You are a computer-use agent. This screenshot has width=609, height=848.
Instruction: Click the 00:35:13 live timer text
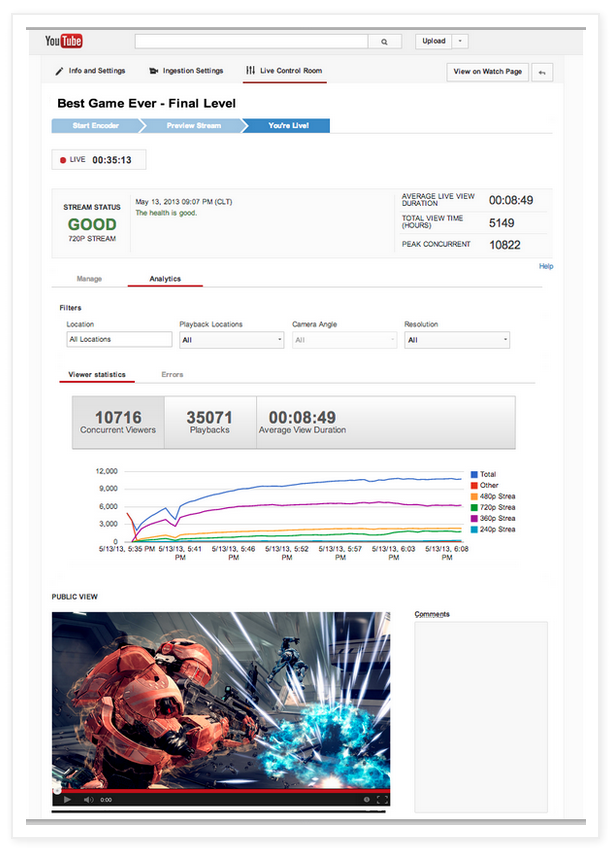(x=112, y=160)
